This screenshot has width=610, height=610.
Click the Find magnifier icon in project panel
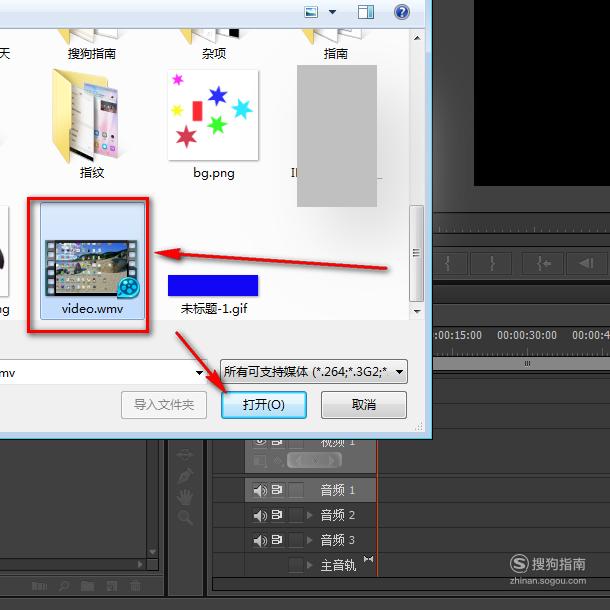[x=64, y=586]
